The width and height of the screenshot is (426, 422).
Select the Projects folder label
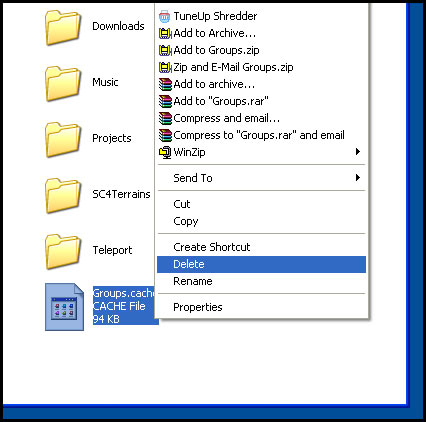[x=112, y=138]
